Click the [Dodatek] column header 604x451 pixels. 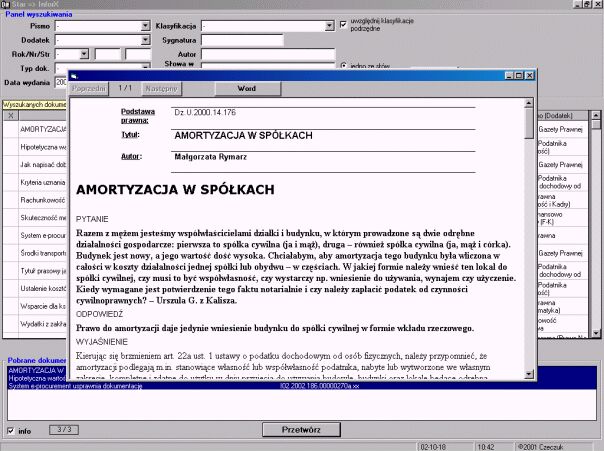pyautogui.click(x=563, y=115)
